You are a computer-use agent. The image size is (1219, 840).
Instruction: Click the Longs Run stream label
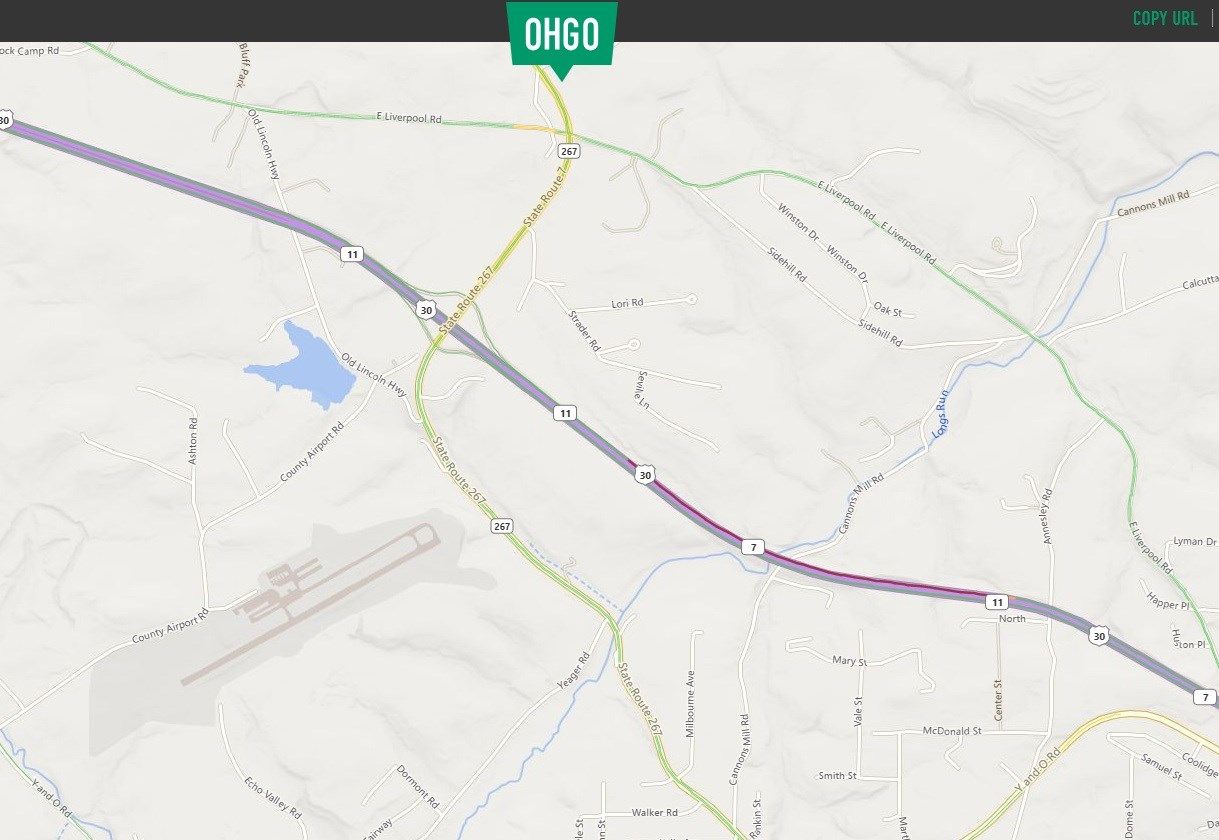pos(939,420)
